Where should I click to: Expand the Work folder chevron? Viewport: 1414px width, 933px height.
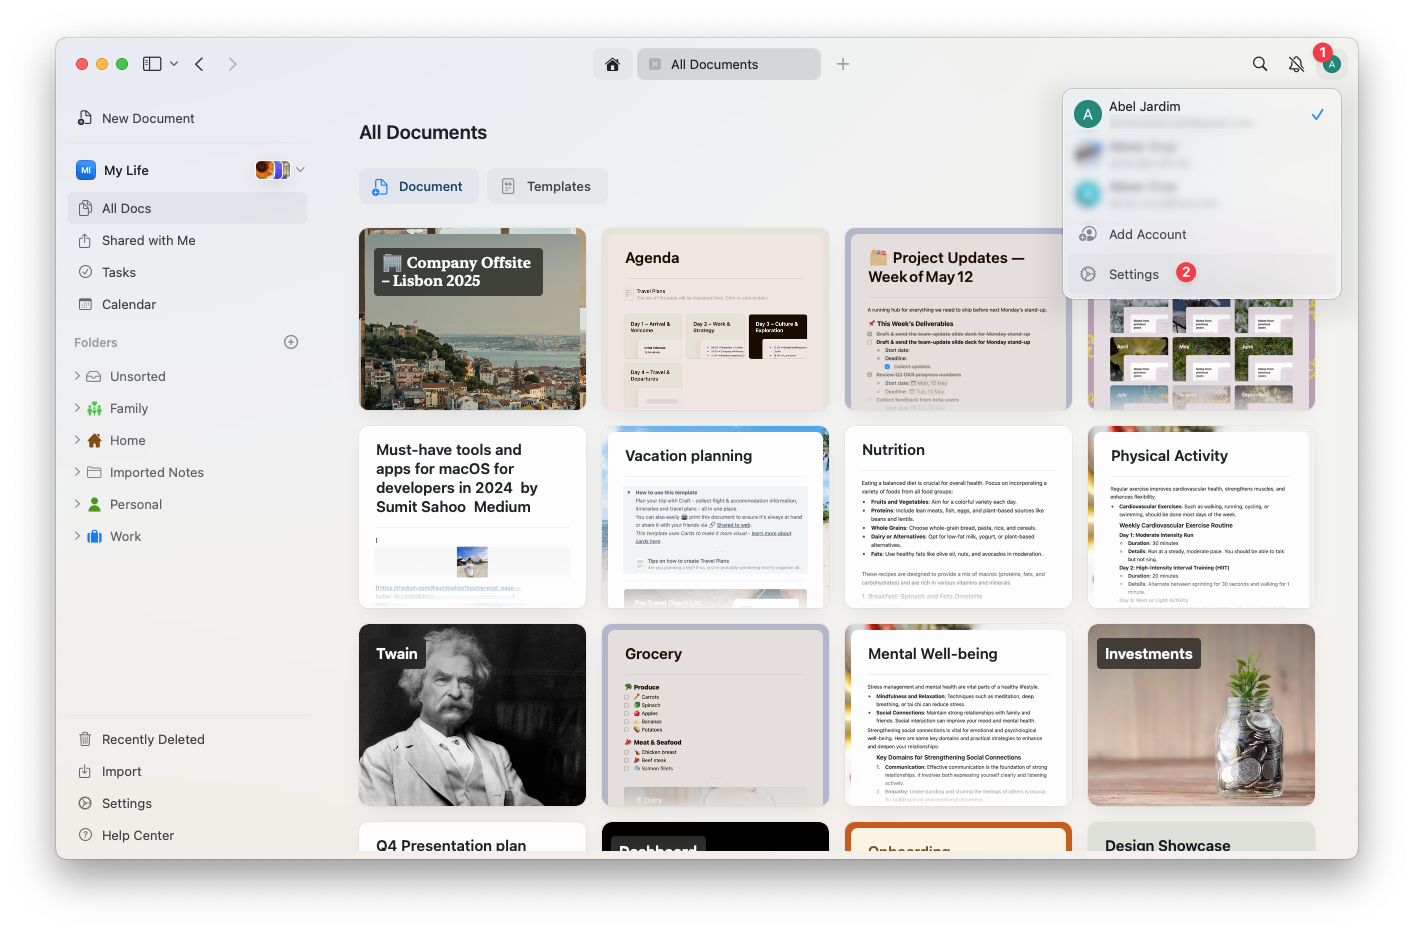[x=77, y=536]
